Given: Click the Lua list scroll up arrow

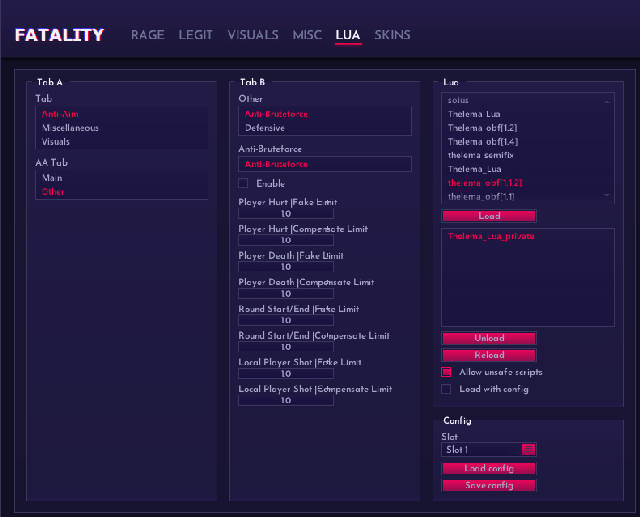Looking at the screenshot, I should pyautogui.click(x=608, y=101).
